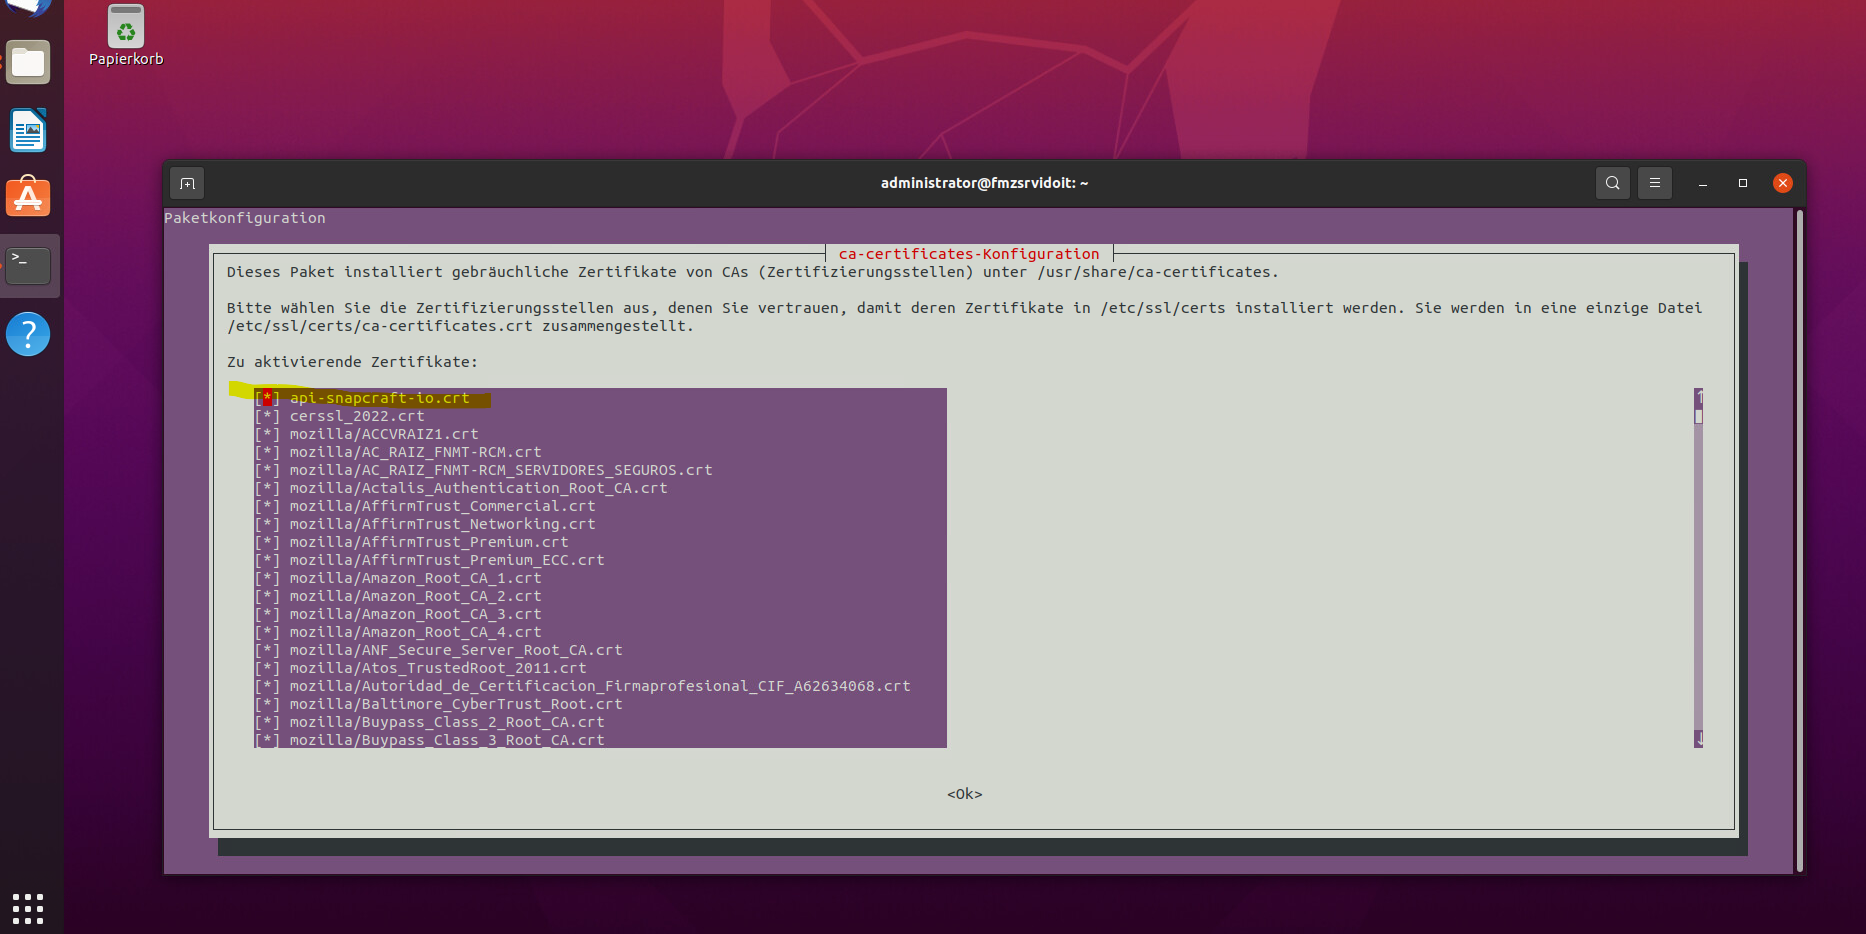Toggle the cerssl_2022.crt checkbox

267,416
